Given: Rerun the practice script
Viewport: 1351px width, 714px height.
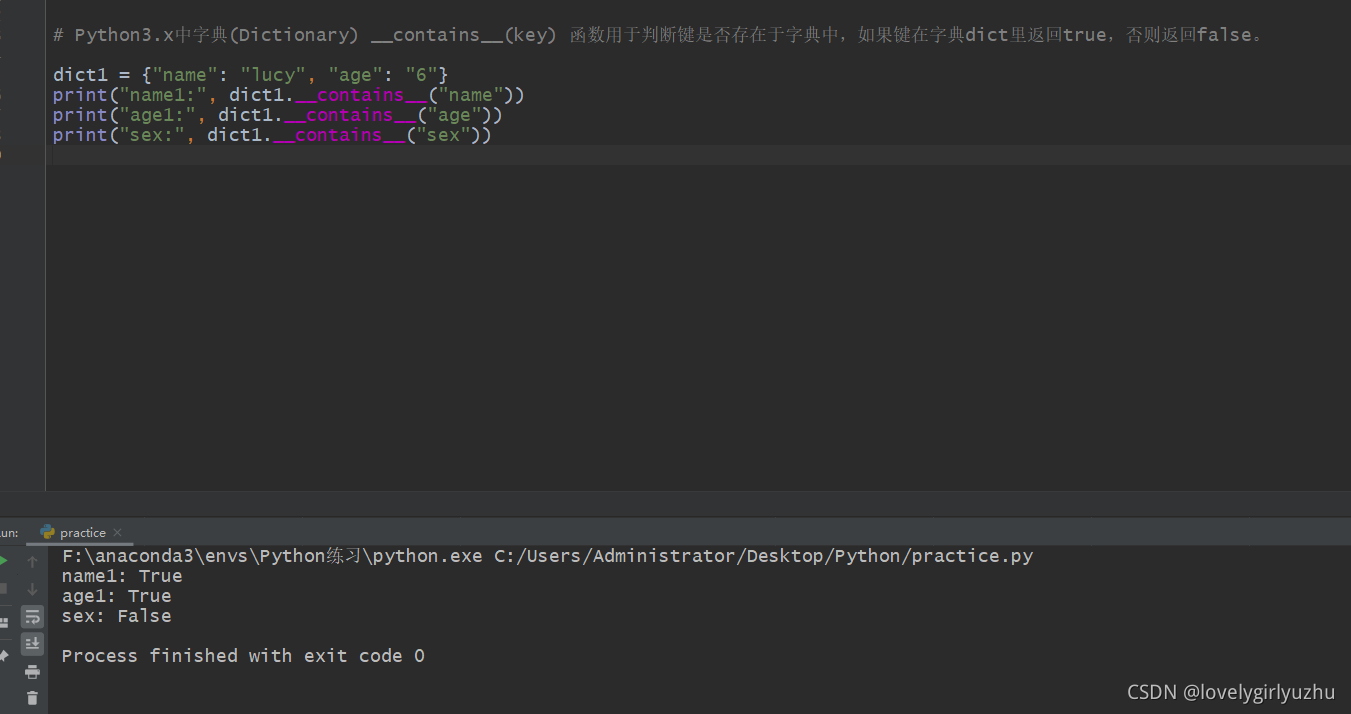Looking at the screenshot, I should point(4,560).
